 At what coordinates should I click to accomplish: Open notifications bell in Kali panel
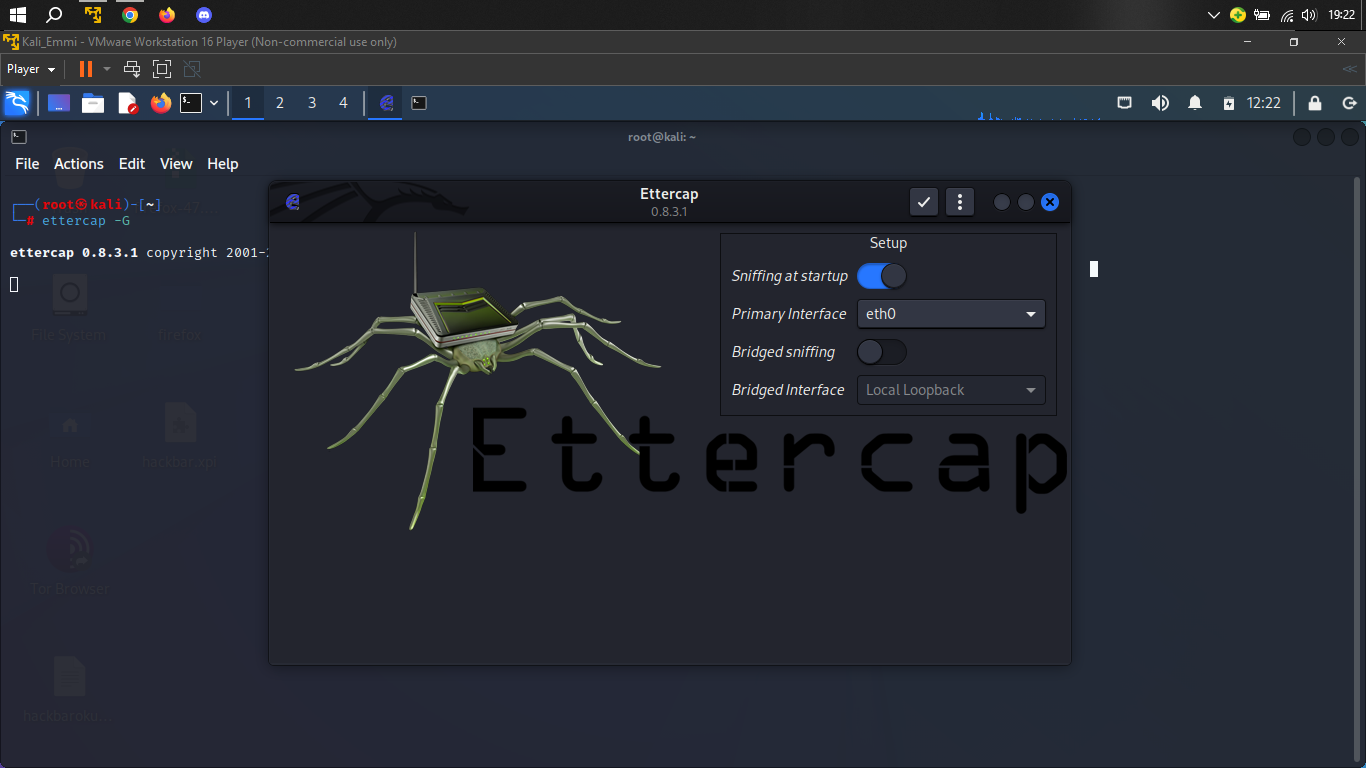tap(1195, 103)
